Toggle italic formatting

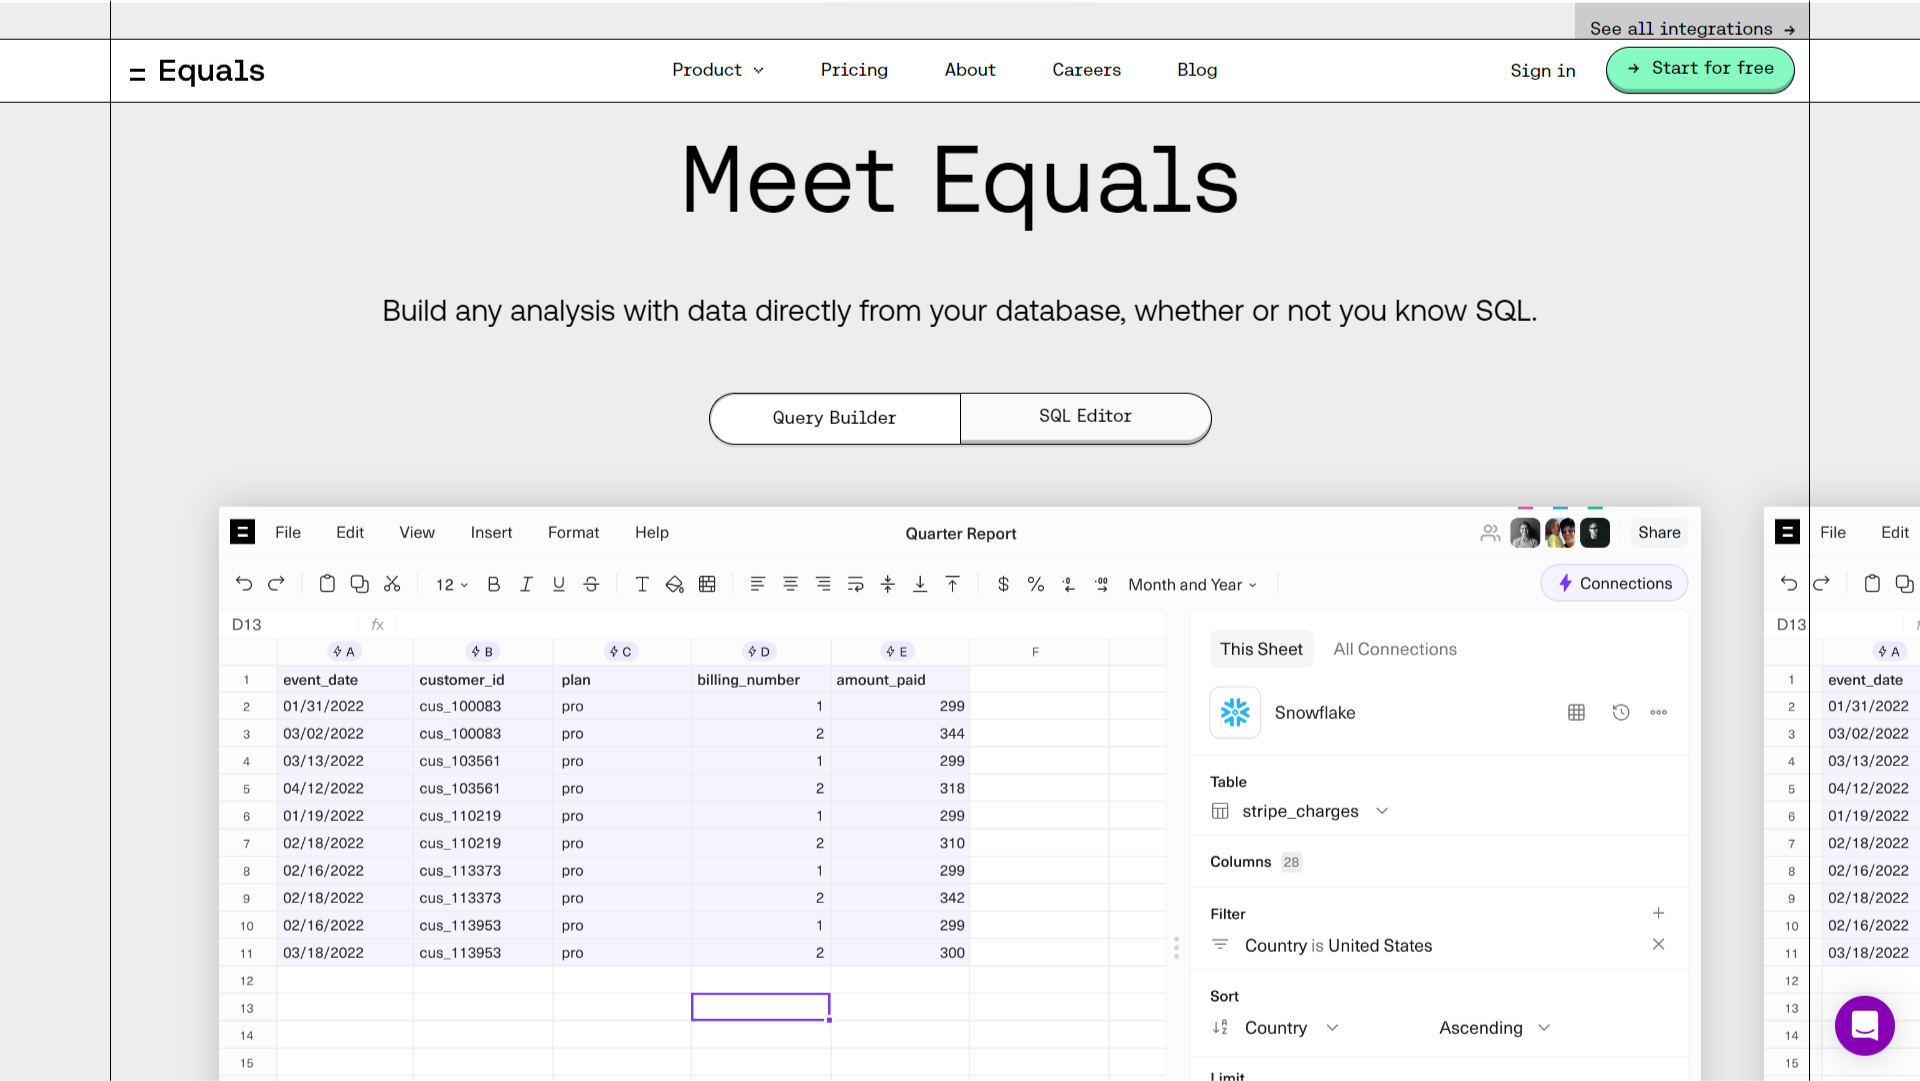526,584
